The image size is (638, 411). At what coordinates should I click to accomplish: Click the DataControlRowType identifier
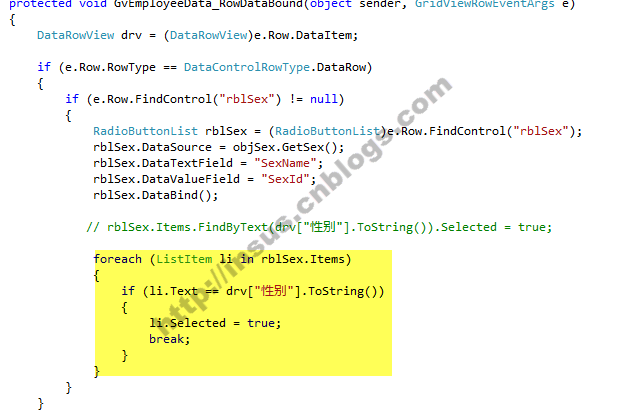(x=247, y=67)
